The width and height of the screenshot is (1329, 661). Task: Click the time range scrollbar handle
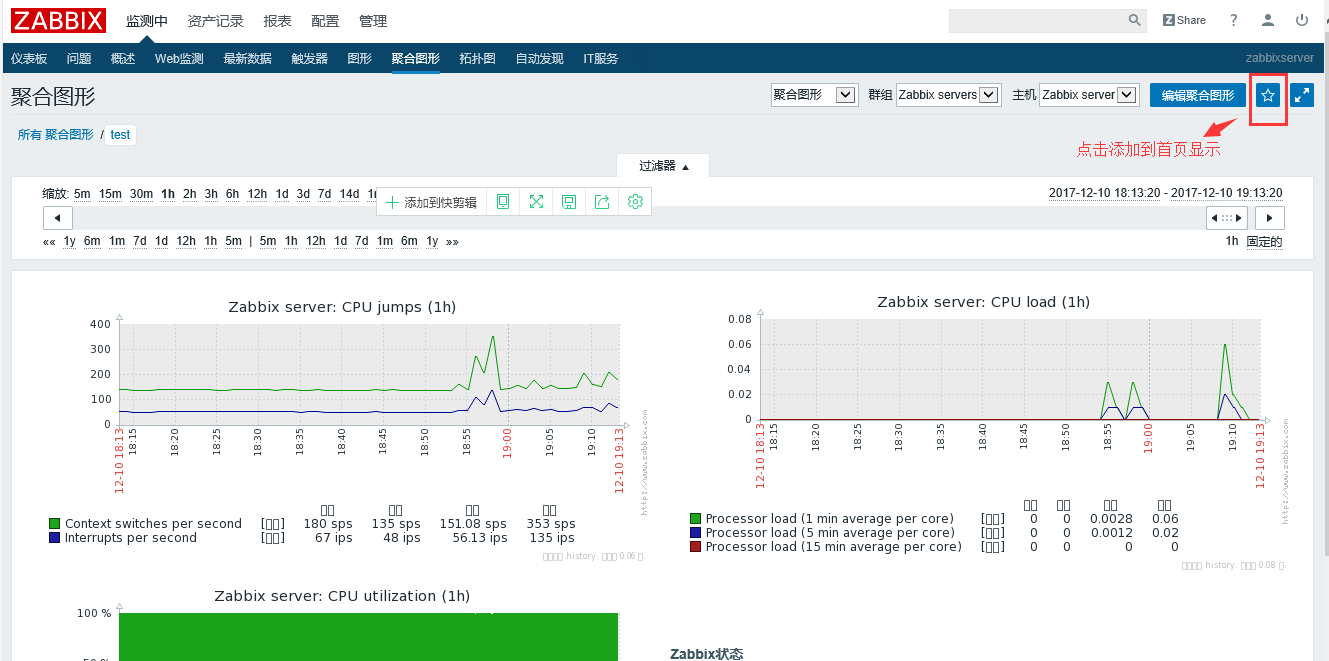tap(1227, 218)
